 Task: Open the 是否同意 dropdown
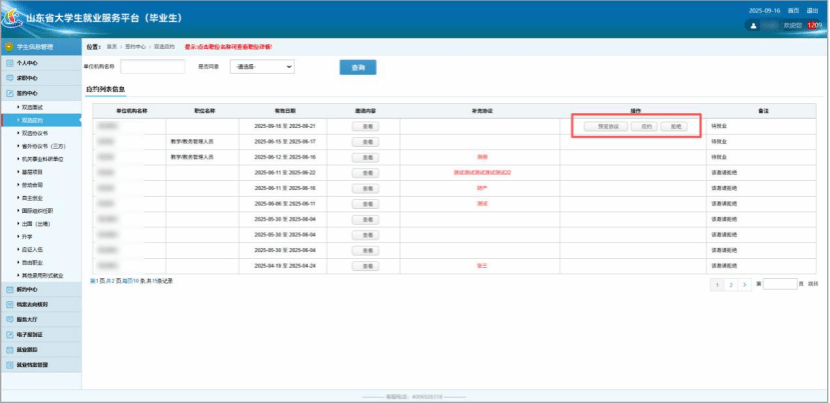tap(261, 67)
